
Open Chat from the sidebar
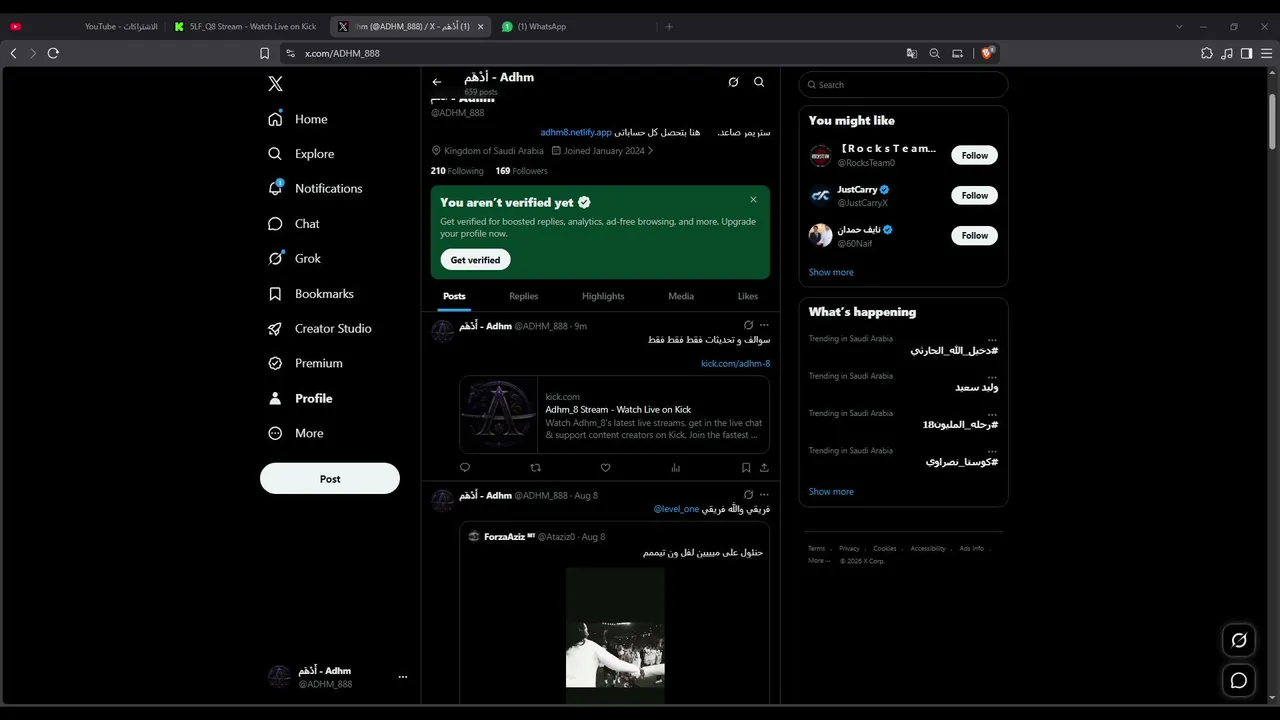(x=294, y=224)
